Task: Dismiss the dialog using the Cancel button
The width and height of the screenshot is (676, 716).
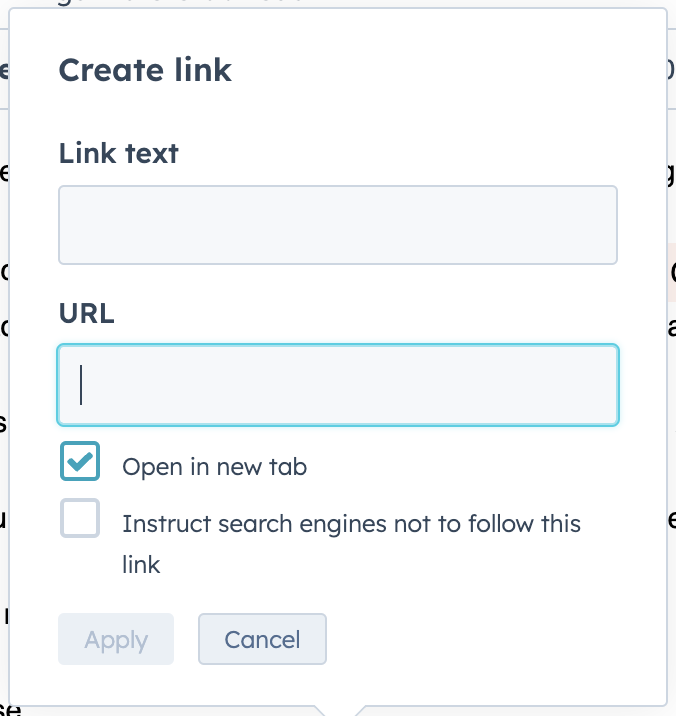Action: (x=262, y=639)
